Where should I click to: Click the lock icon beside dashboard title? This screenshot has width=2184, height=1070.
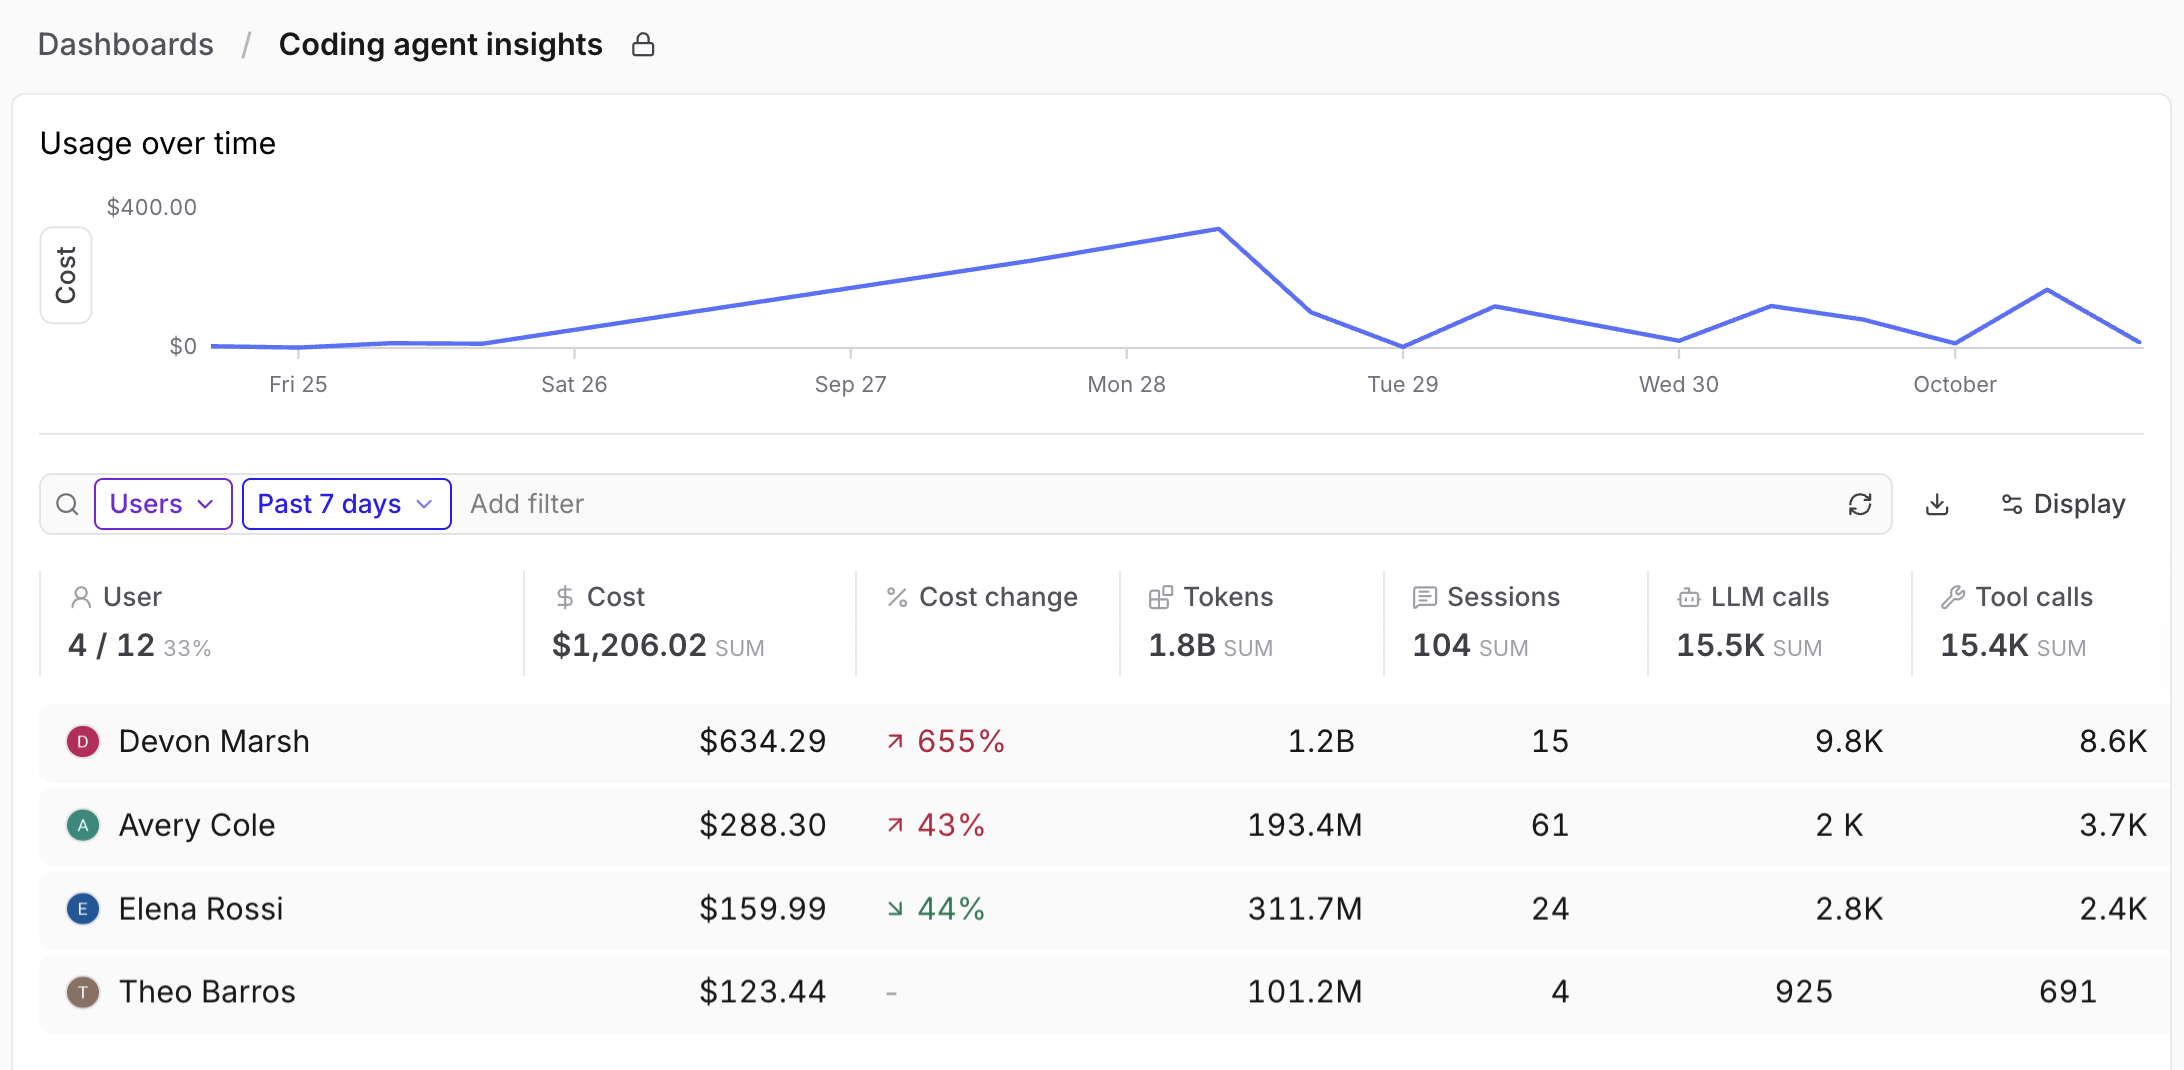click(643, 45)
